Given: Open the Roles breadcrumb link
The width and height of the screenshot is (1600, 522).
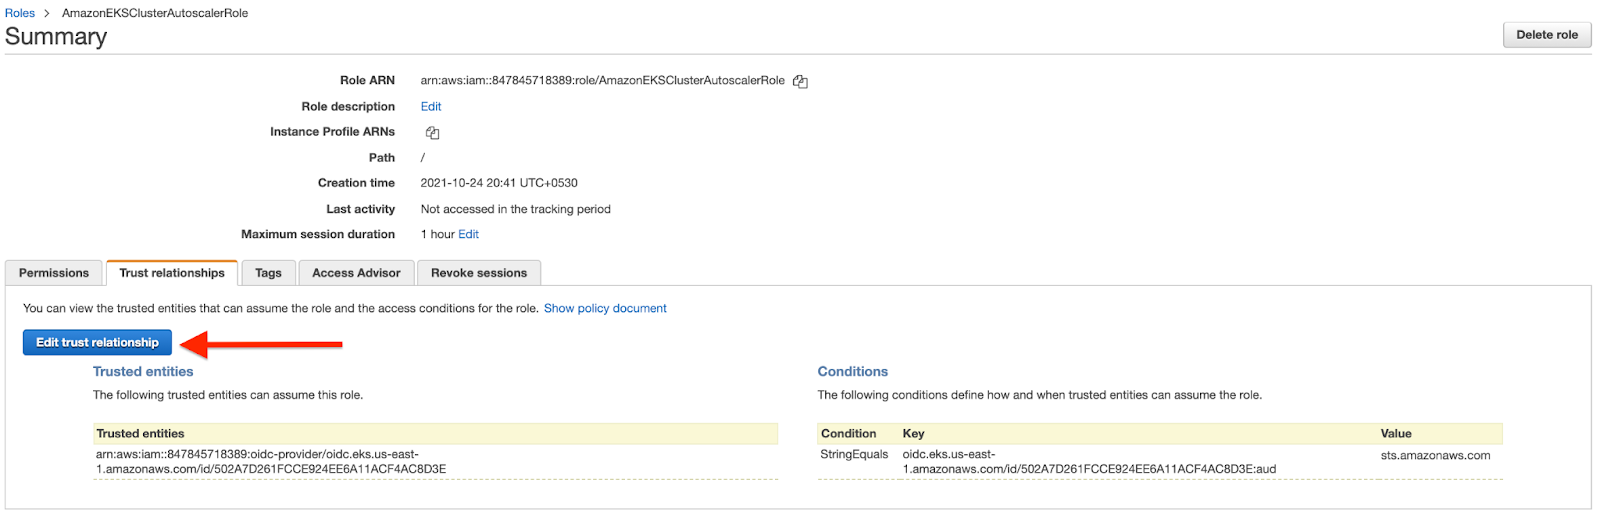Looking at the screenshot, I should click(20, 13).
